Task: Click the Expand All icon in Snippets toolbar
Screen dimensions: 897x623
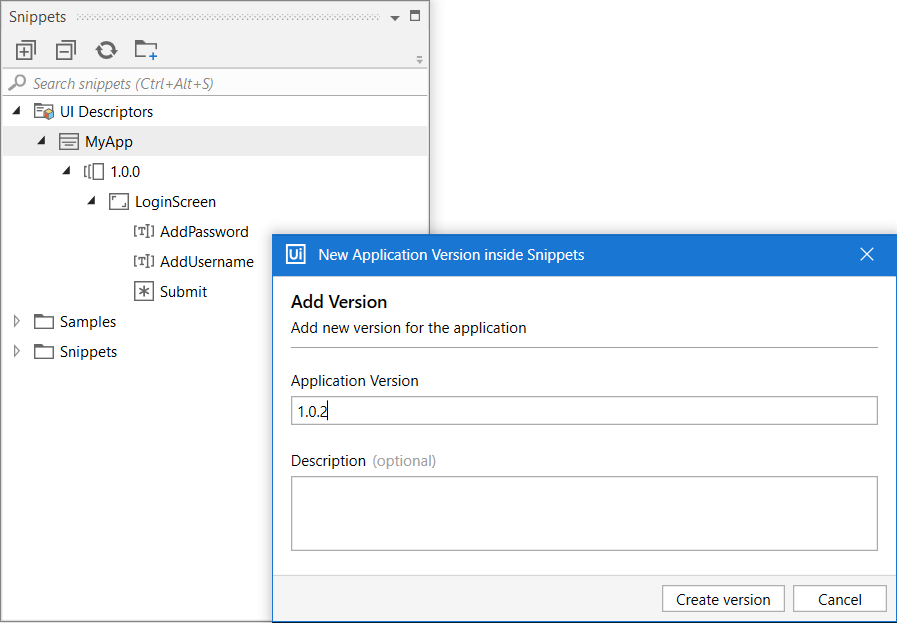Action: (26, 51)
